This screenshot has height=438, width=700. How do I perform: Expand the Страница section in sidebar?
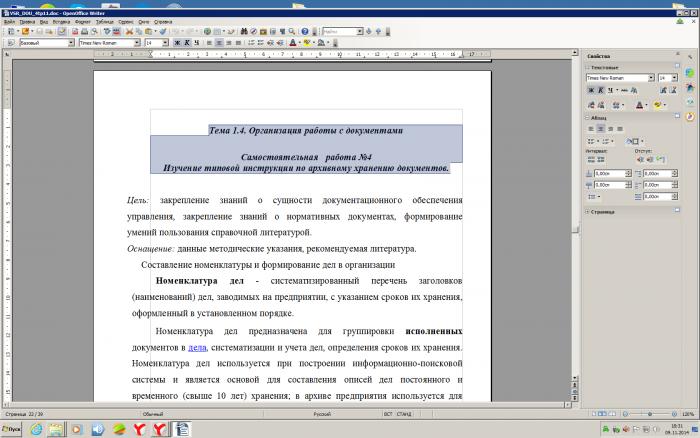pyautogui.click(x=602, y=212)
